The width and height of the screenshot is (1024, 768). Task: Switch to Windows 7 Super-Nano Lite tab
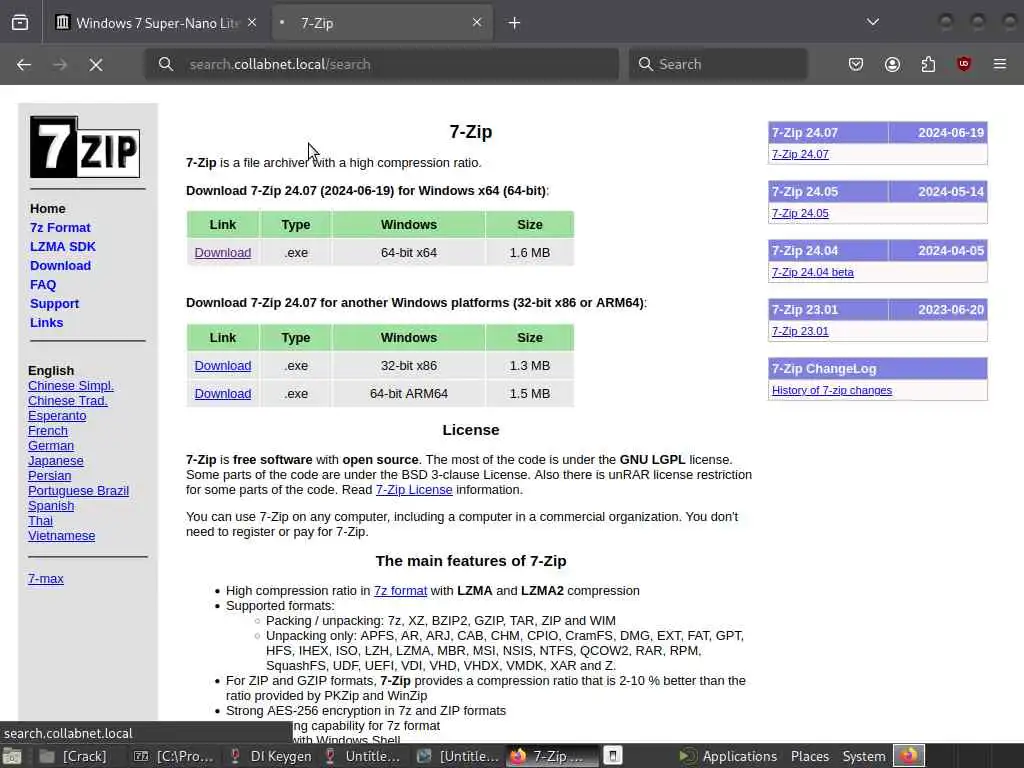tap(156, 23)
